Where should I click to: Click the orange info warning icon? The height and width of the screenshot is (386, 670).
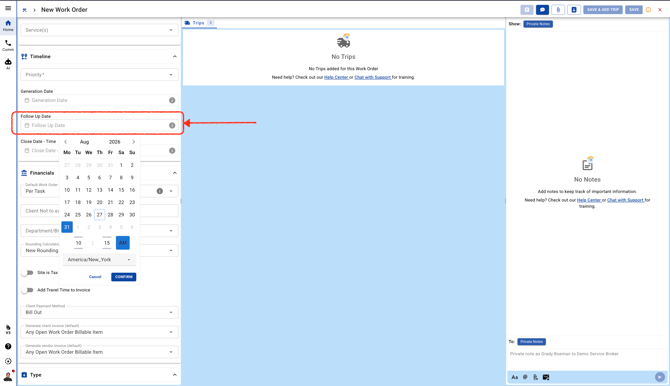[648, 9]
